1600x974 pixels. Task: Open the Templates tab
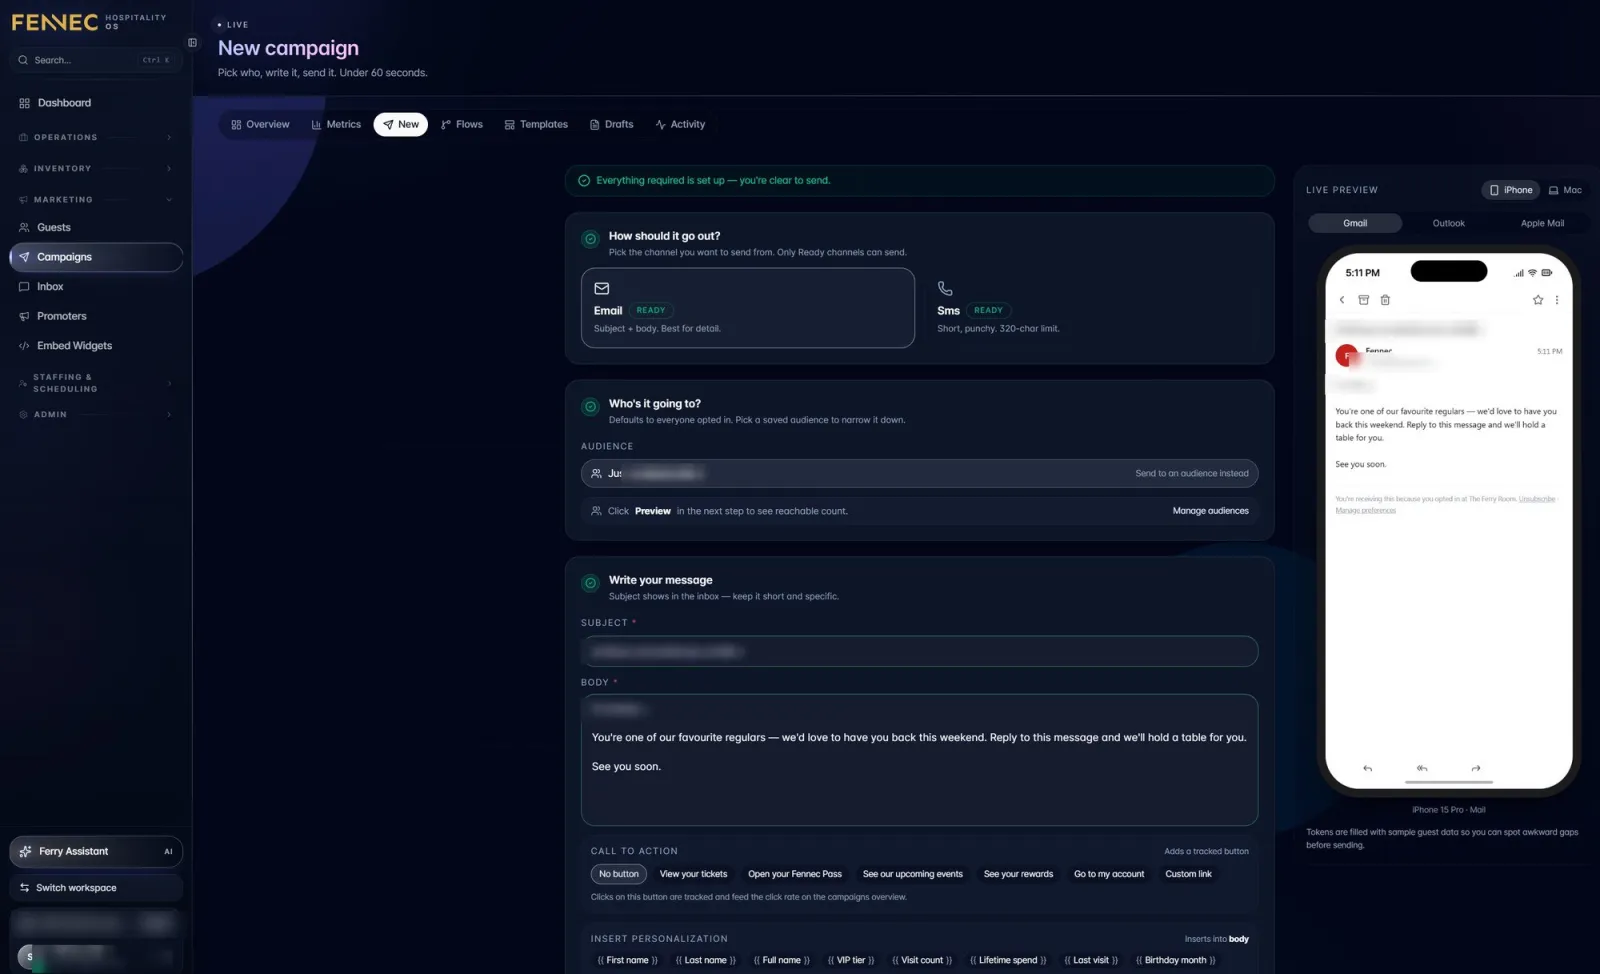coord(536,125)
